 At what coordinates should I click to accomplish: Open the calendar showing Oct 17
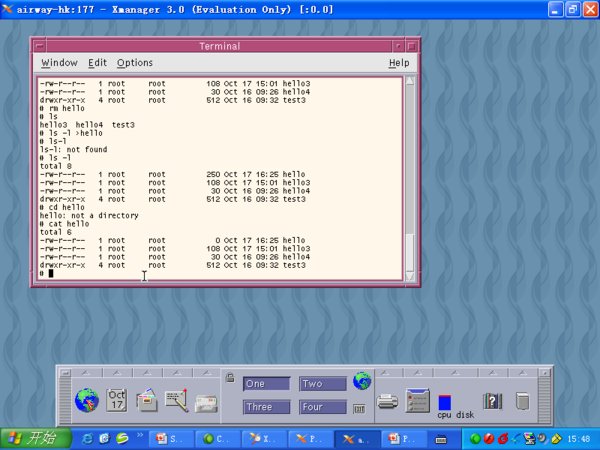(x=117, y=401)
